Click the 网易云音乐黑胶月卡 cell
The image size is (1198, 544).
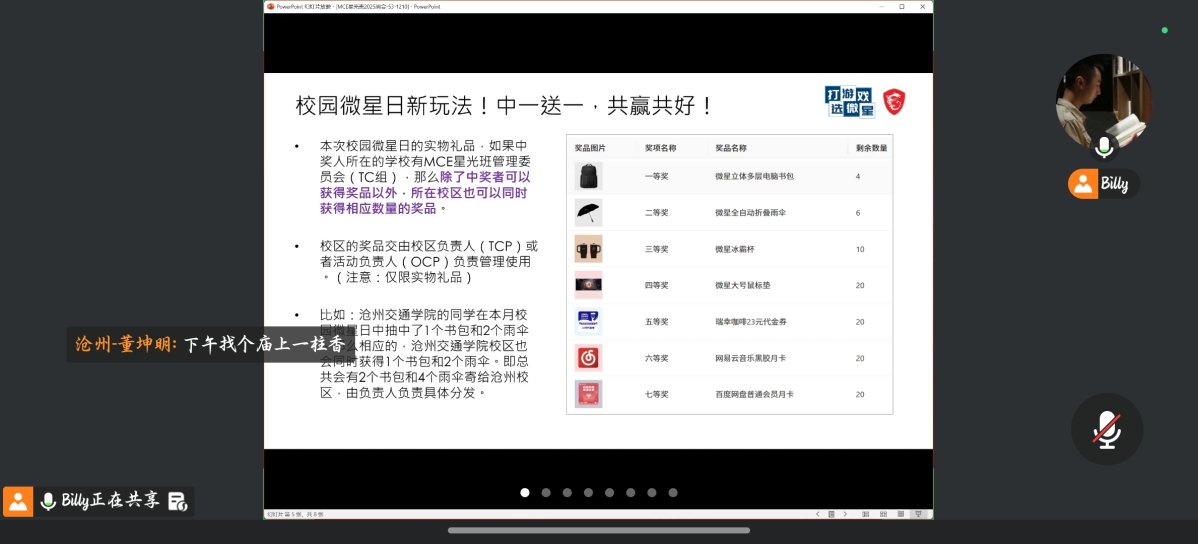click(x=750, y=358)
